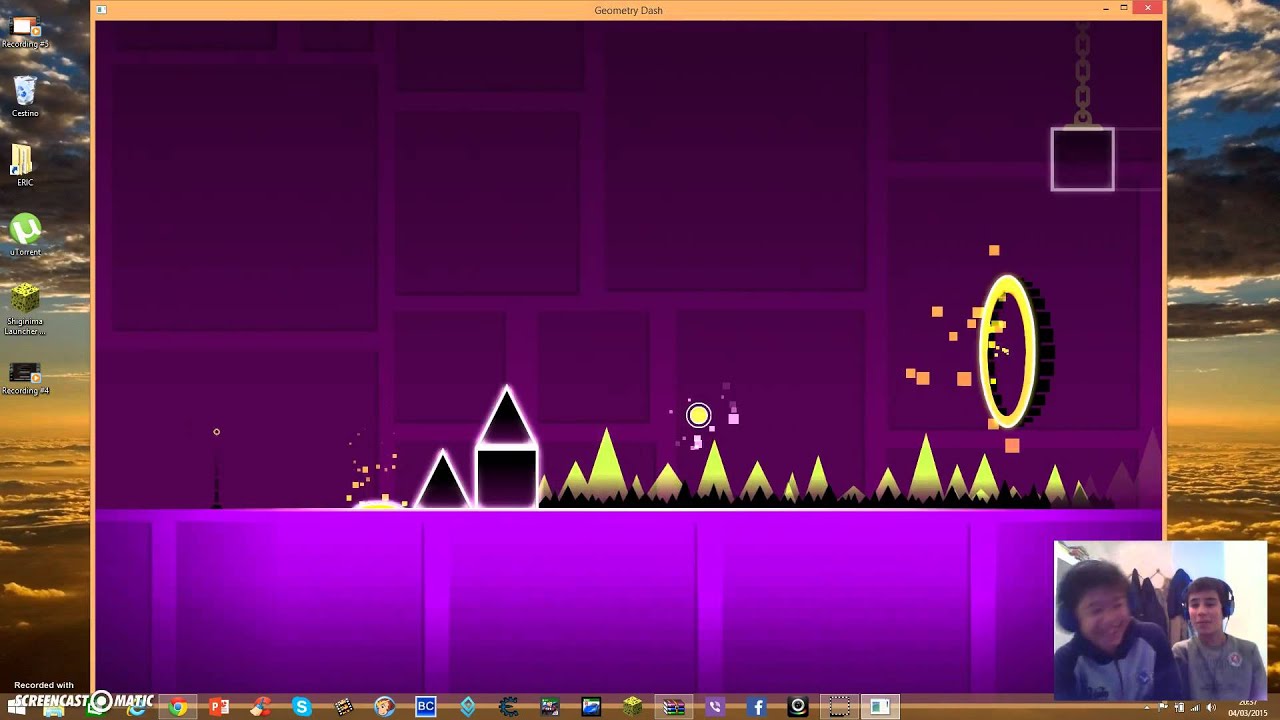
Task: Open the yellow cube launcher on taskbar
Action: click(x=632, y=707)
